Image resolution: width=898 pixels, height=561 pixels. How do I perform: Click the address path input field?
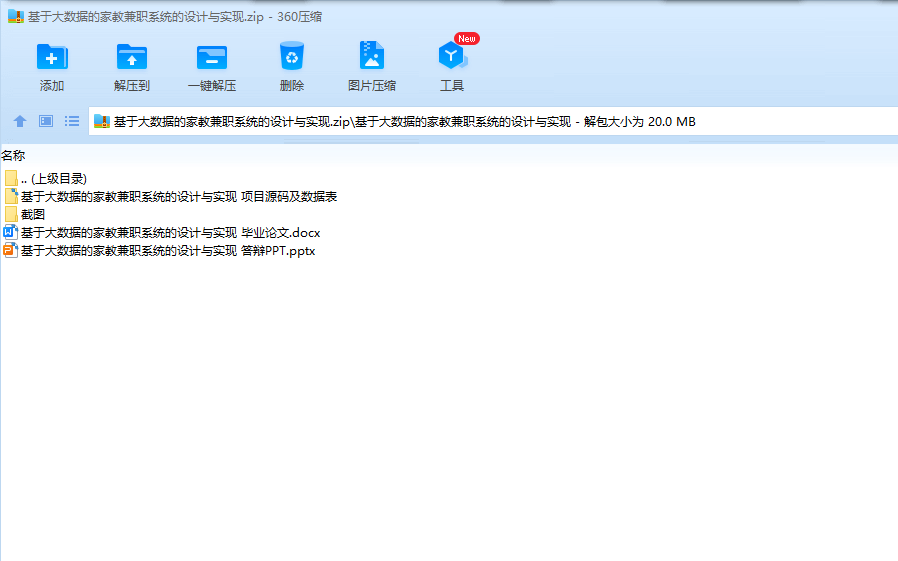[493, 121]
